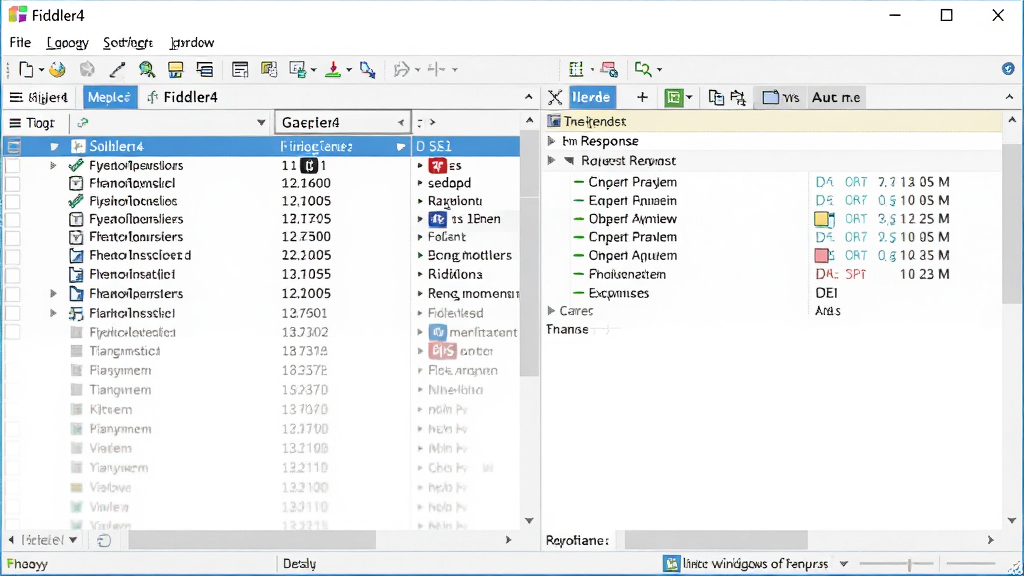Screen dimensions: 1024x576
Task: Click red swatch on Onpert Aquıem row
Action: click(822, 255)
